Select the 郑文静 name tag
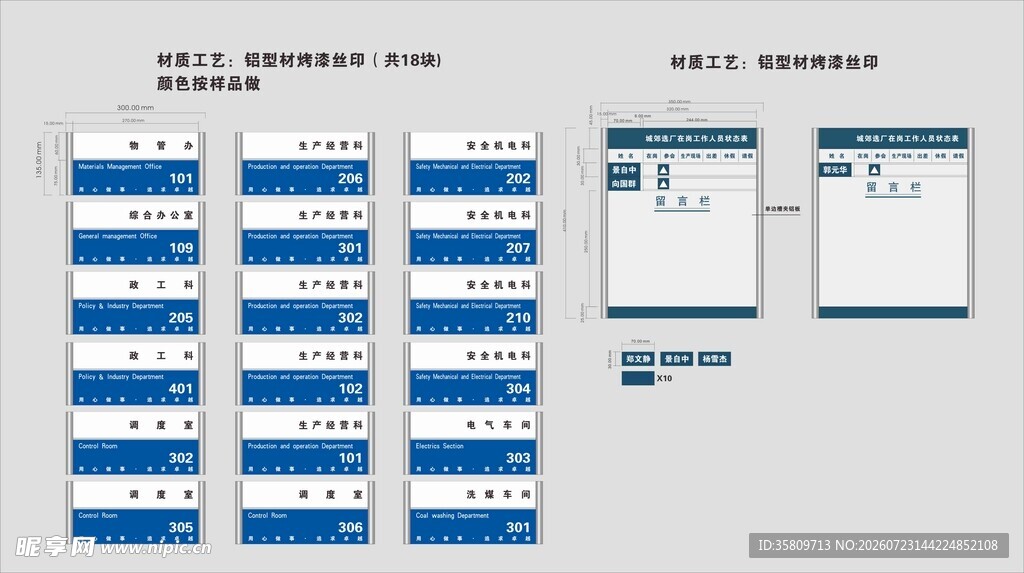 [x=638, y=359]
